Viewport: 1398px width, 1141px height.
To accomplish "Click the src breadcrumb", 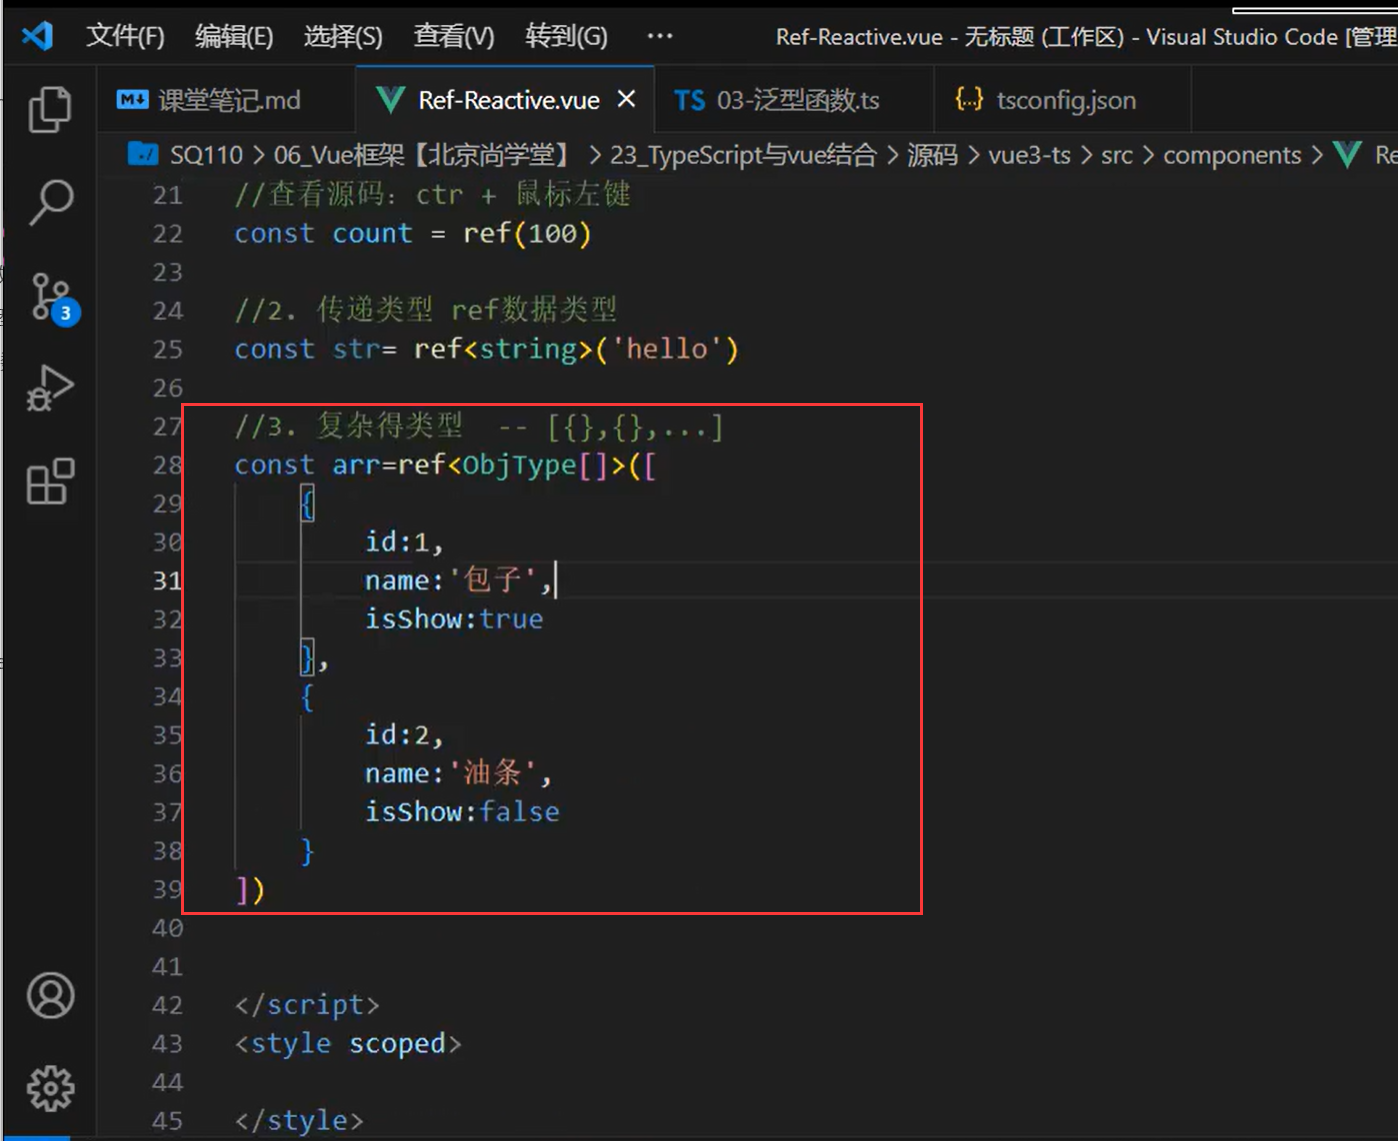I will click(1117, 155).
